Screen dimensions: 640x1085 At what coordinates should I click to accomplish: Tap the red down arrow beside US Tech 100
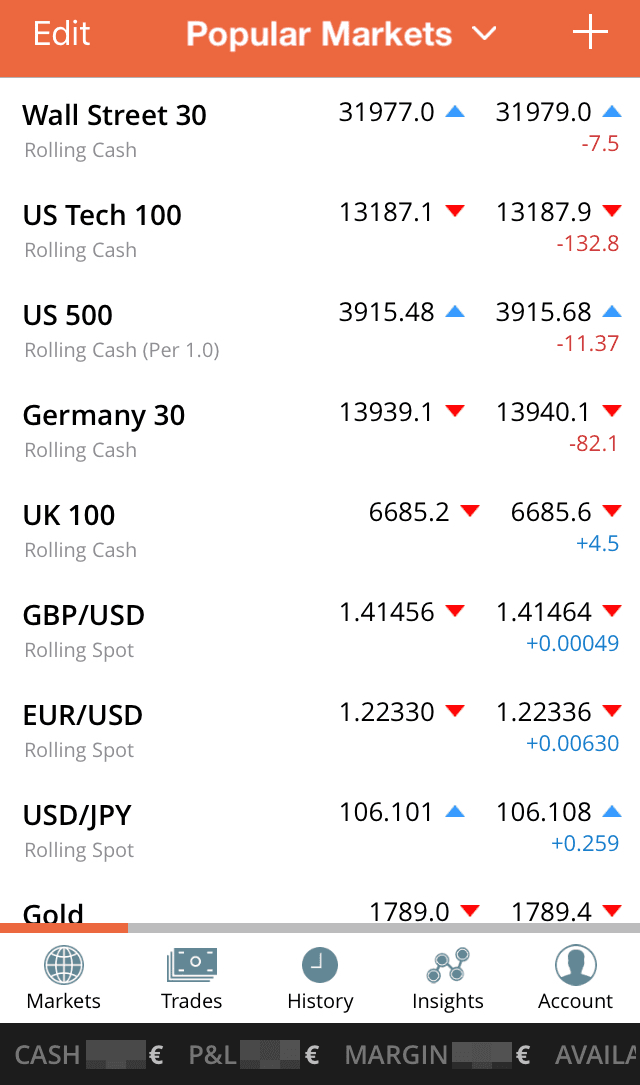pos(455,211)
